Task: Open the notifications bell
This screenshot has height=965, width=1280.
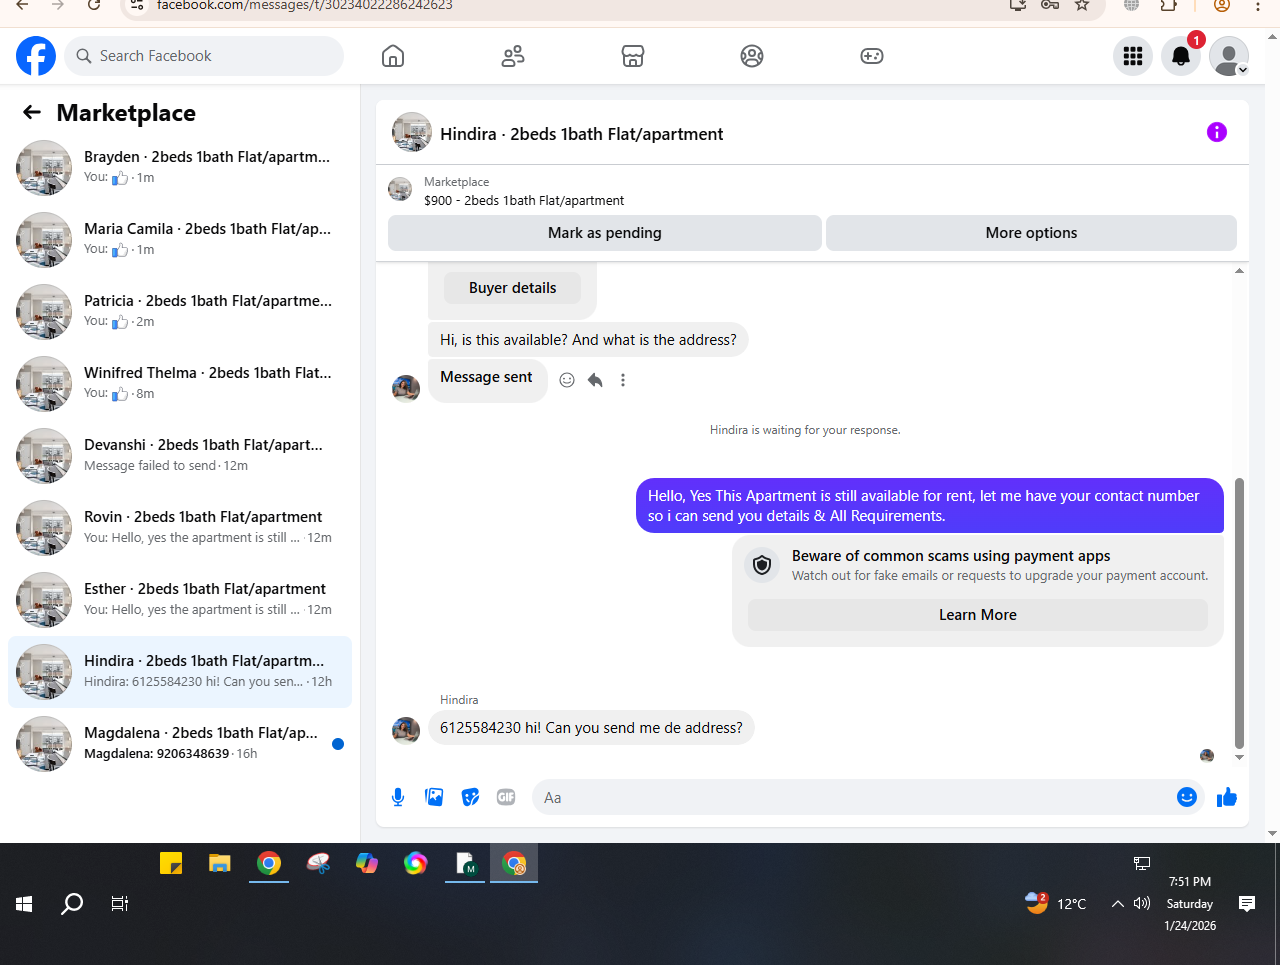Action: point(1181,56)
